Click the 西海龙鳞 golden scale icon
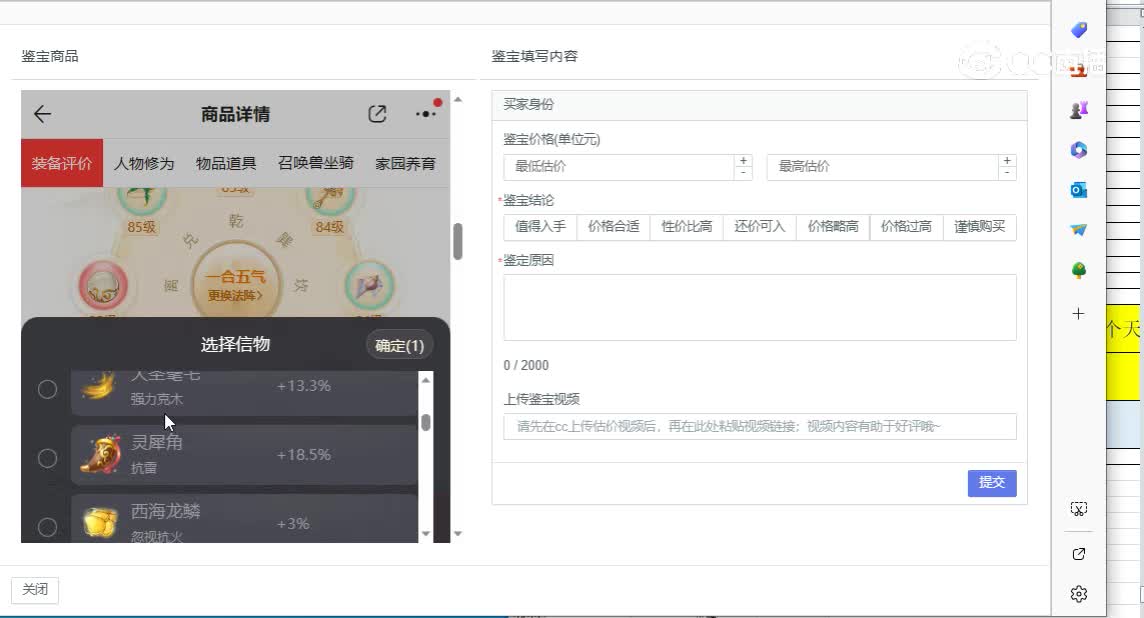 pyautogui.click(x=101, y=522)
